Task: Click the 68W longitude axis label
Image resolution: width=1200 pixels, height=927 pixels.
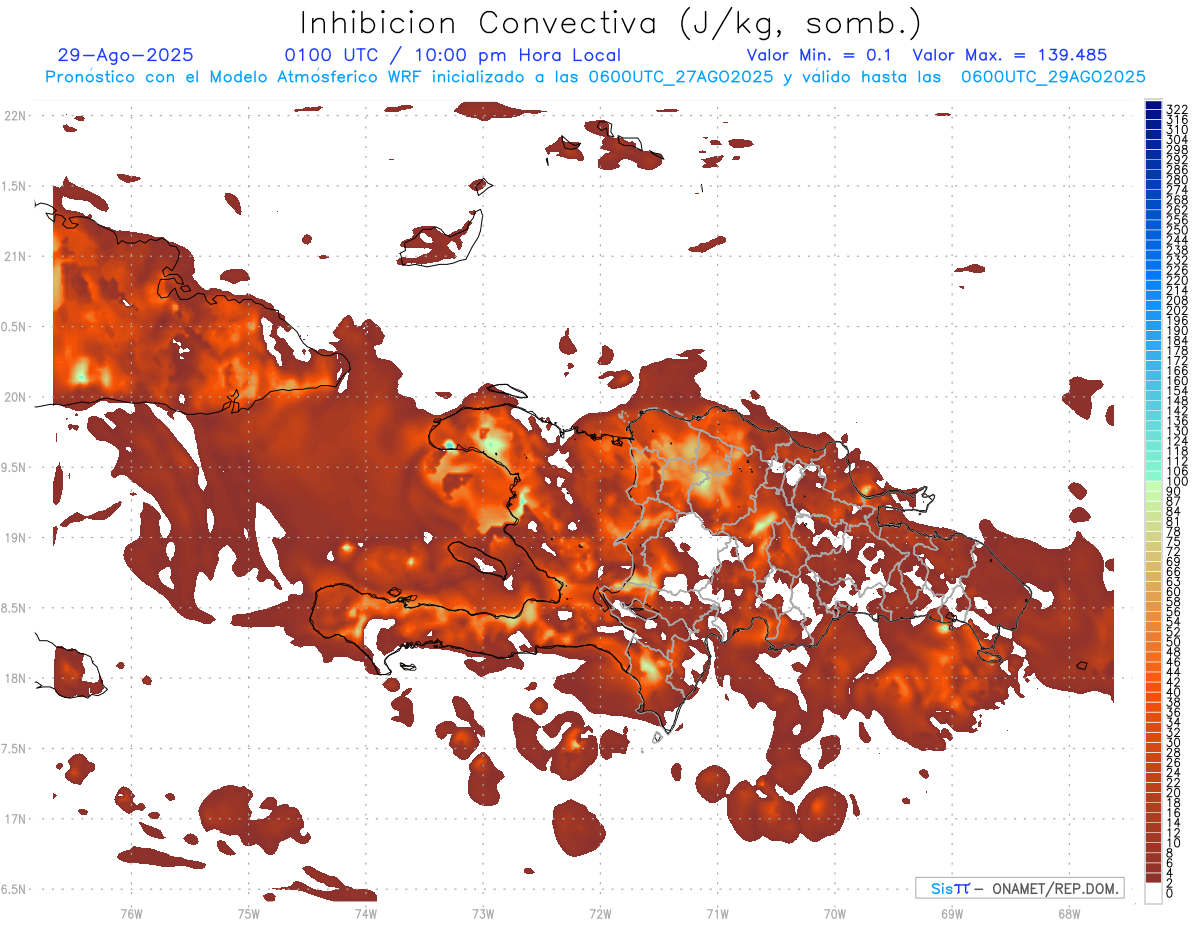Action: (x=1068, y=913)
